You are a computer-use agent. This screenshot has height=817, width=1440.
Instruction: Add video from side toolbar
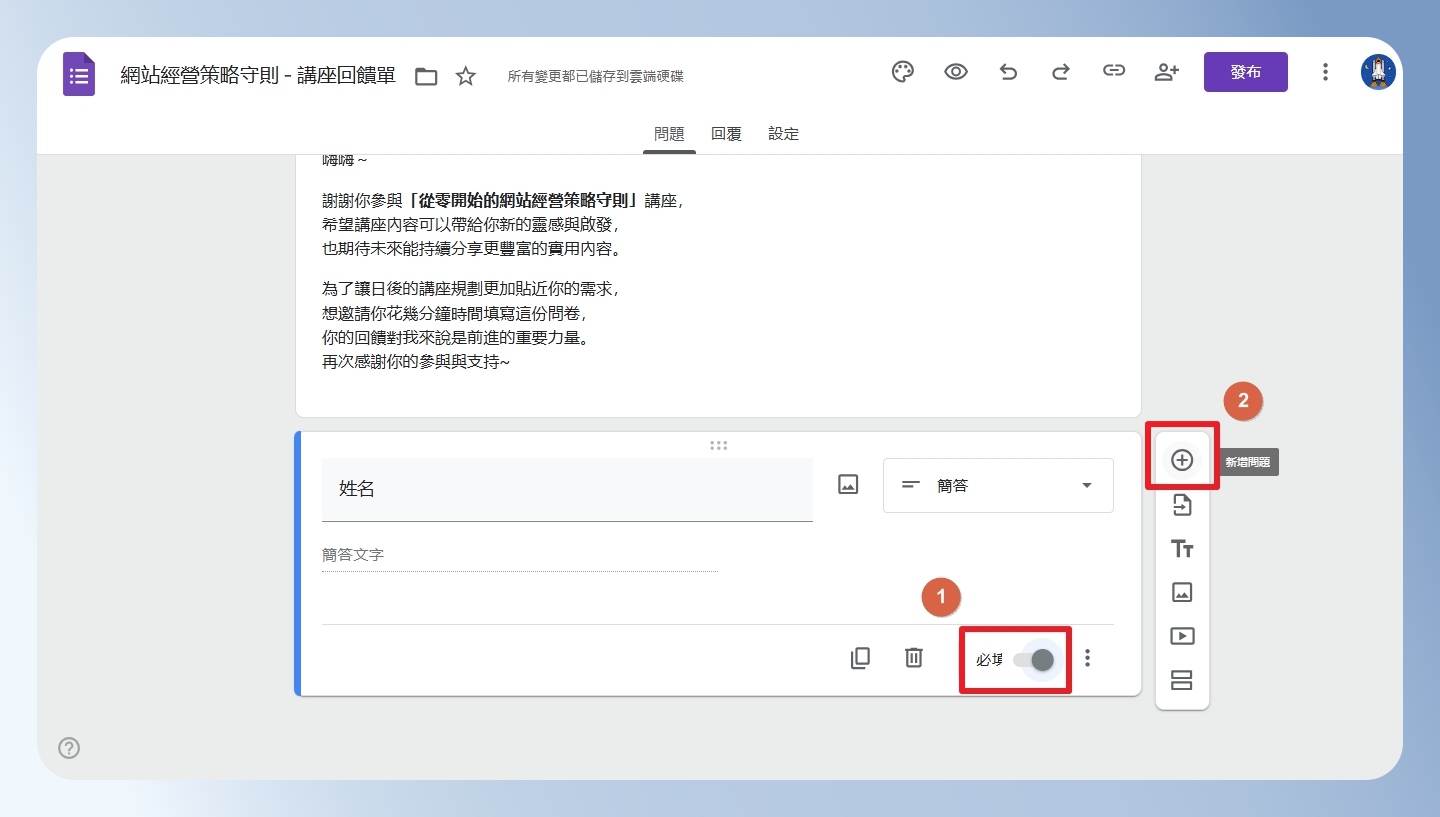coord(1182,636)
